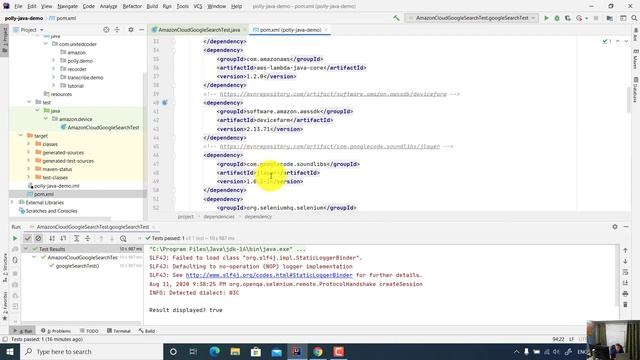Collapse all test results icon
The image size is (640, 360).
[x=88, y=238]
